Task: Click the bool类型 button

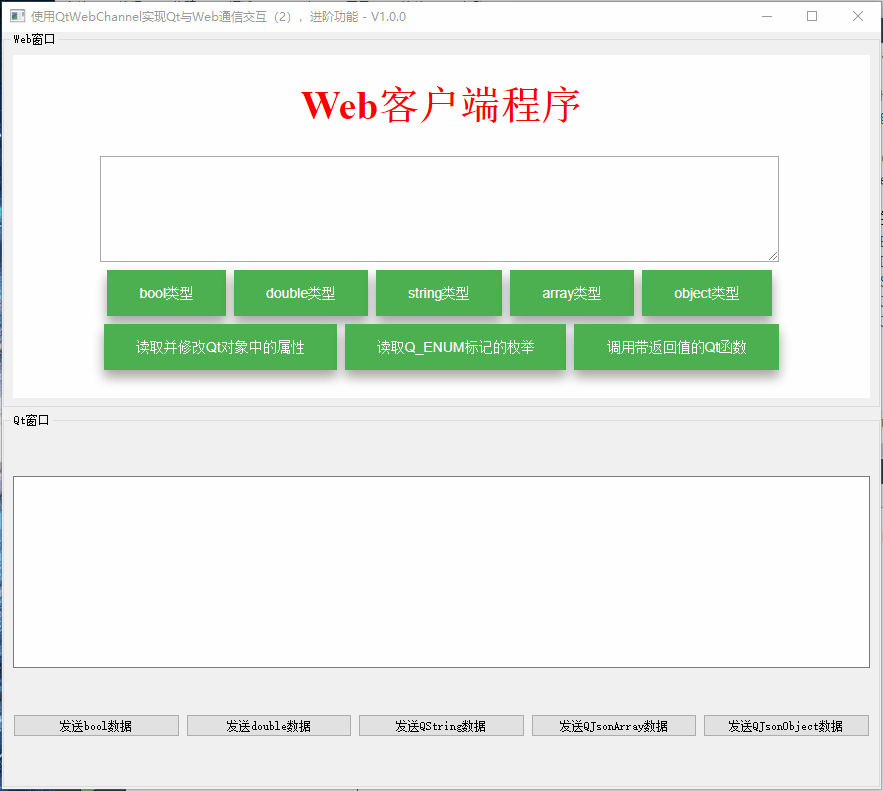Action: coord(166,292)
